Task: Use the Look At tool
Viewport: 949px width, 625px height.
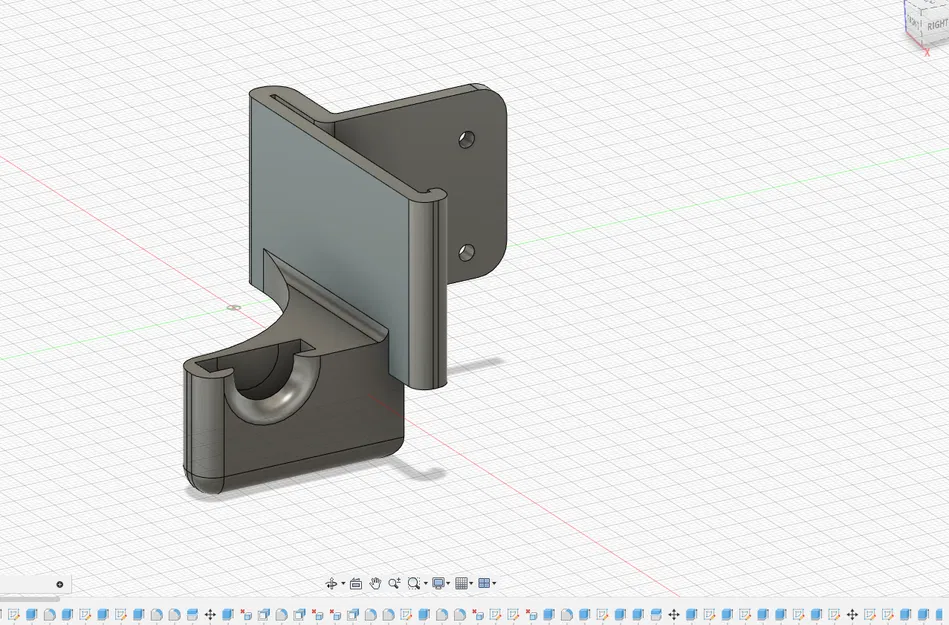Action: pos(356,583)
